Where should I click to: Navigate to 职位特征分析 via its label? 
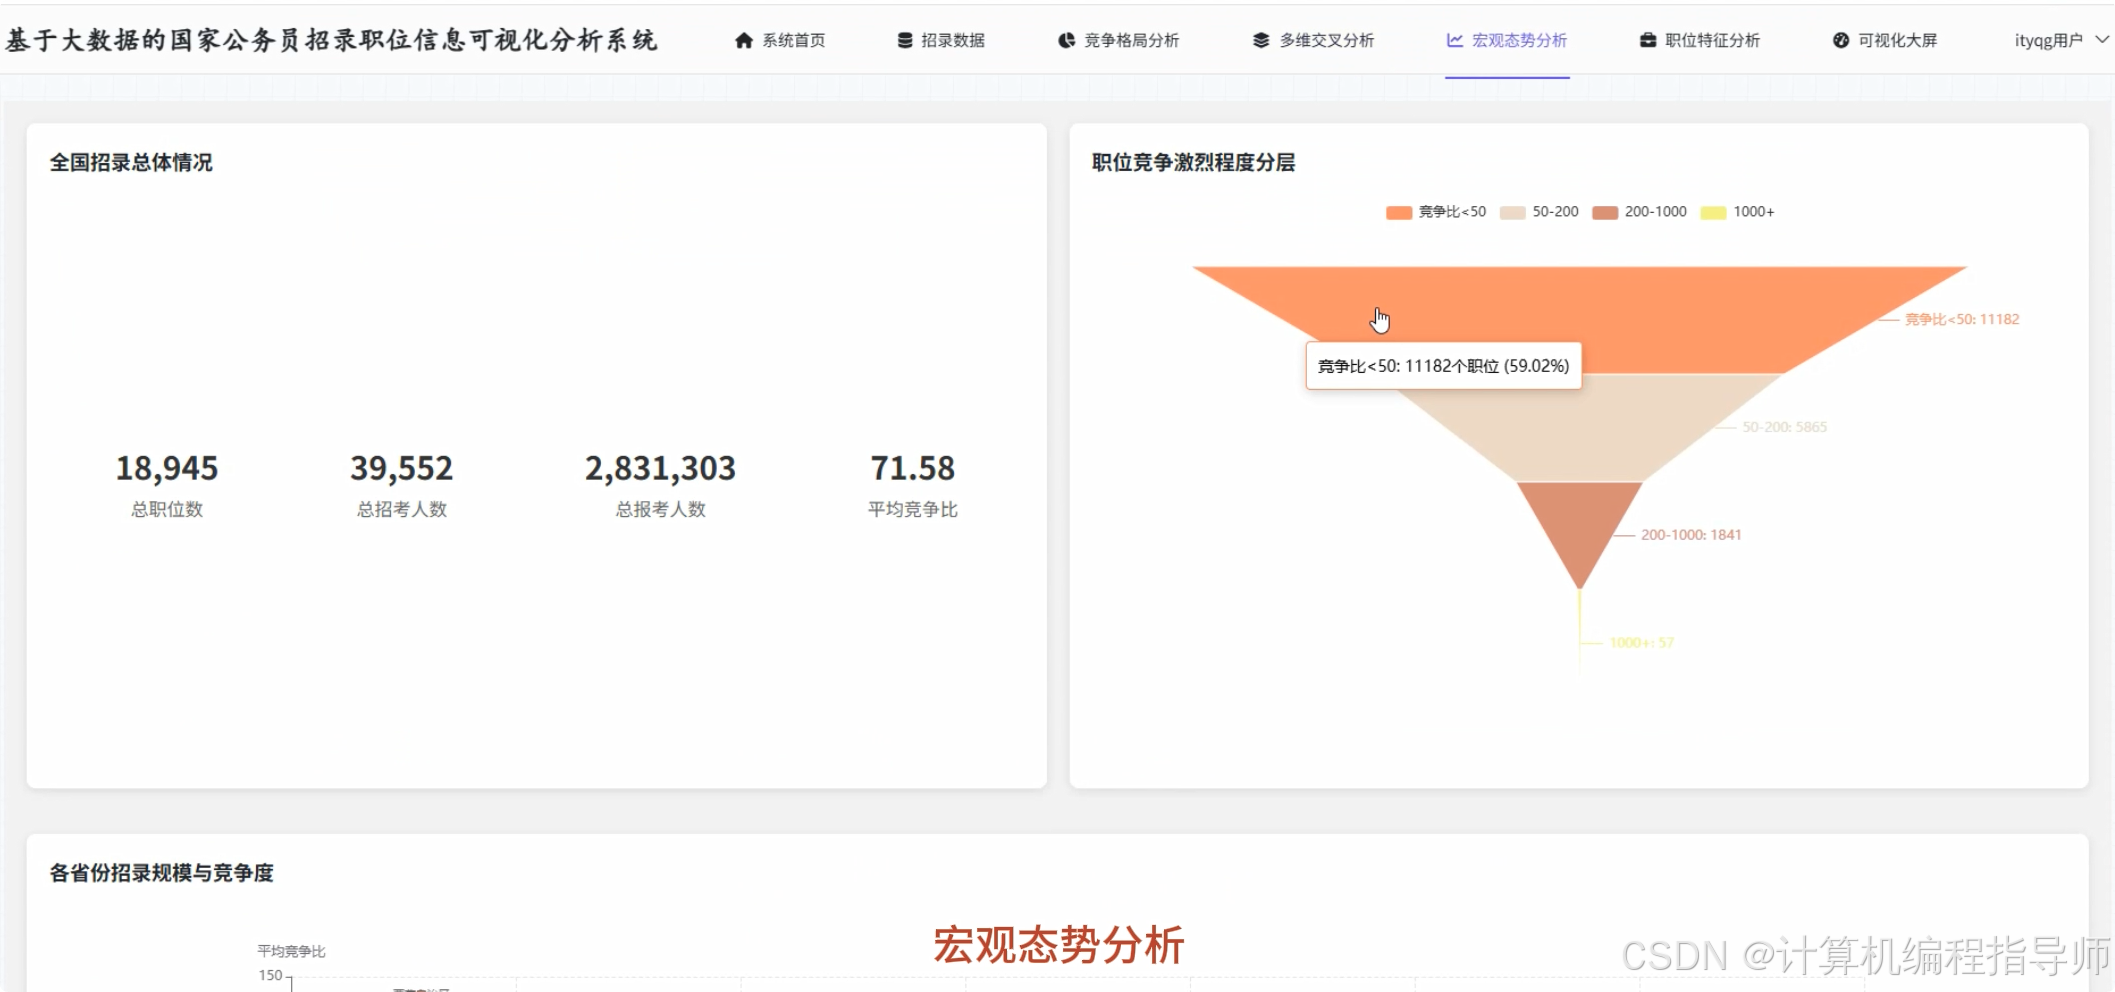point(1712,40)
